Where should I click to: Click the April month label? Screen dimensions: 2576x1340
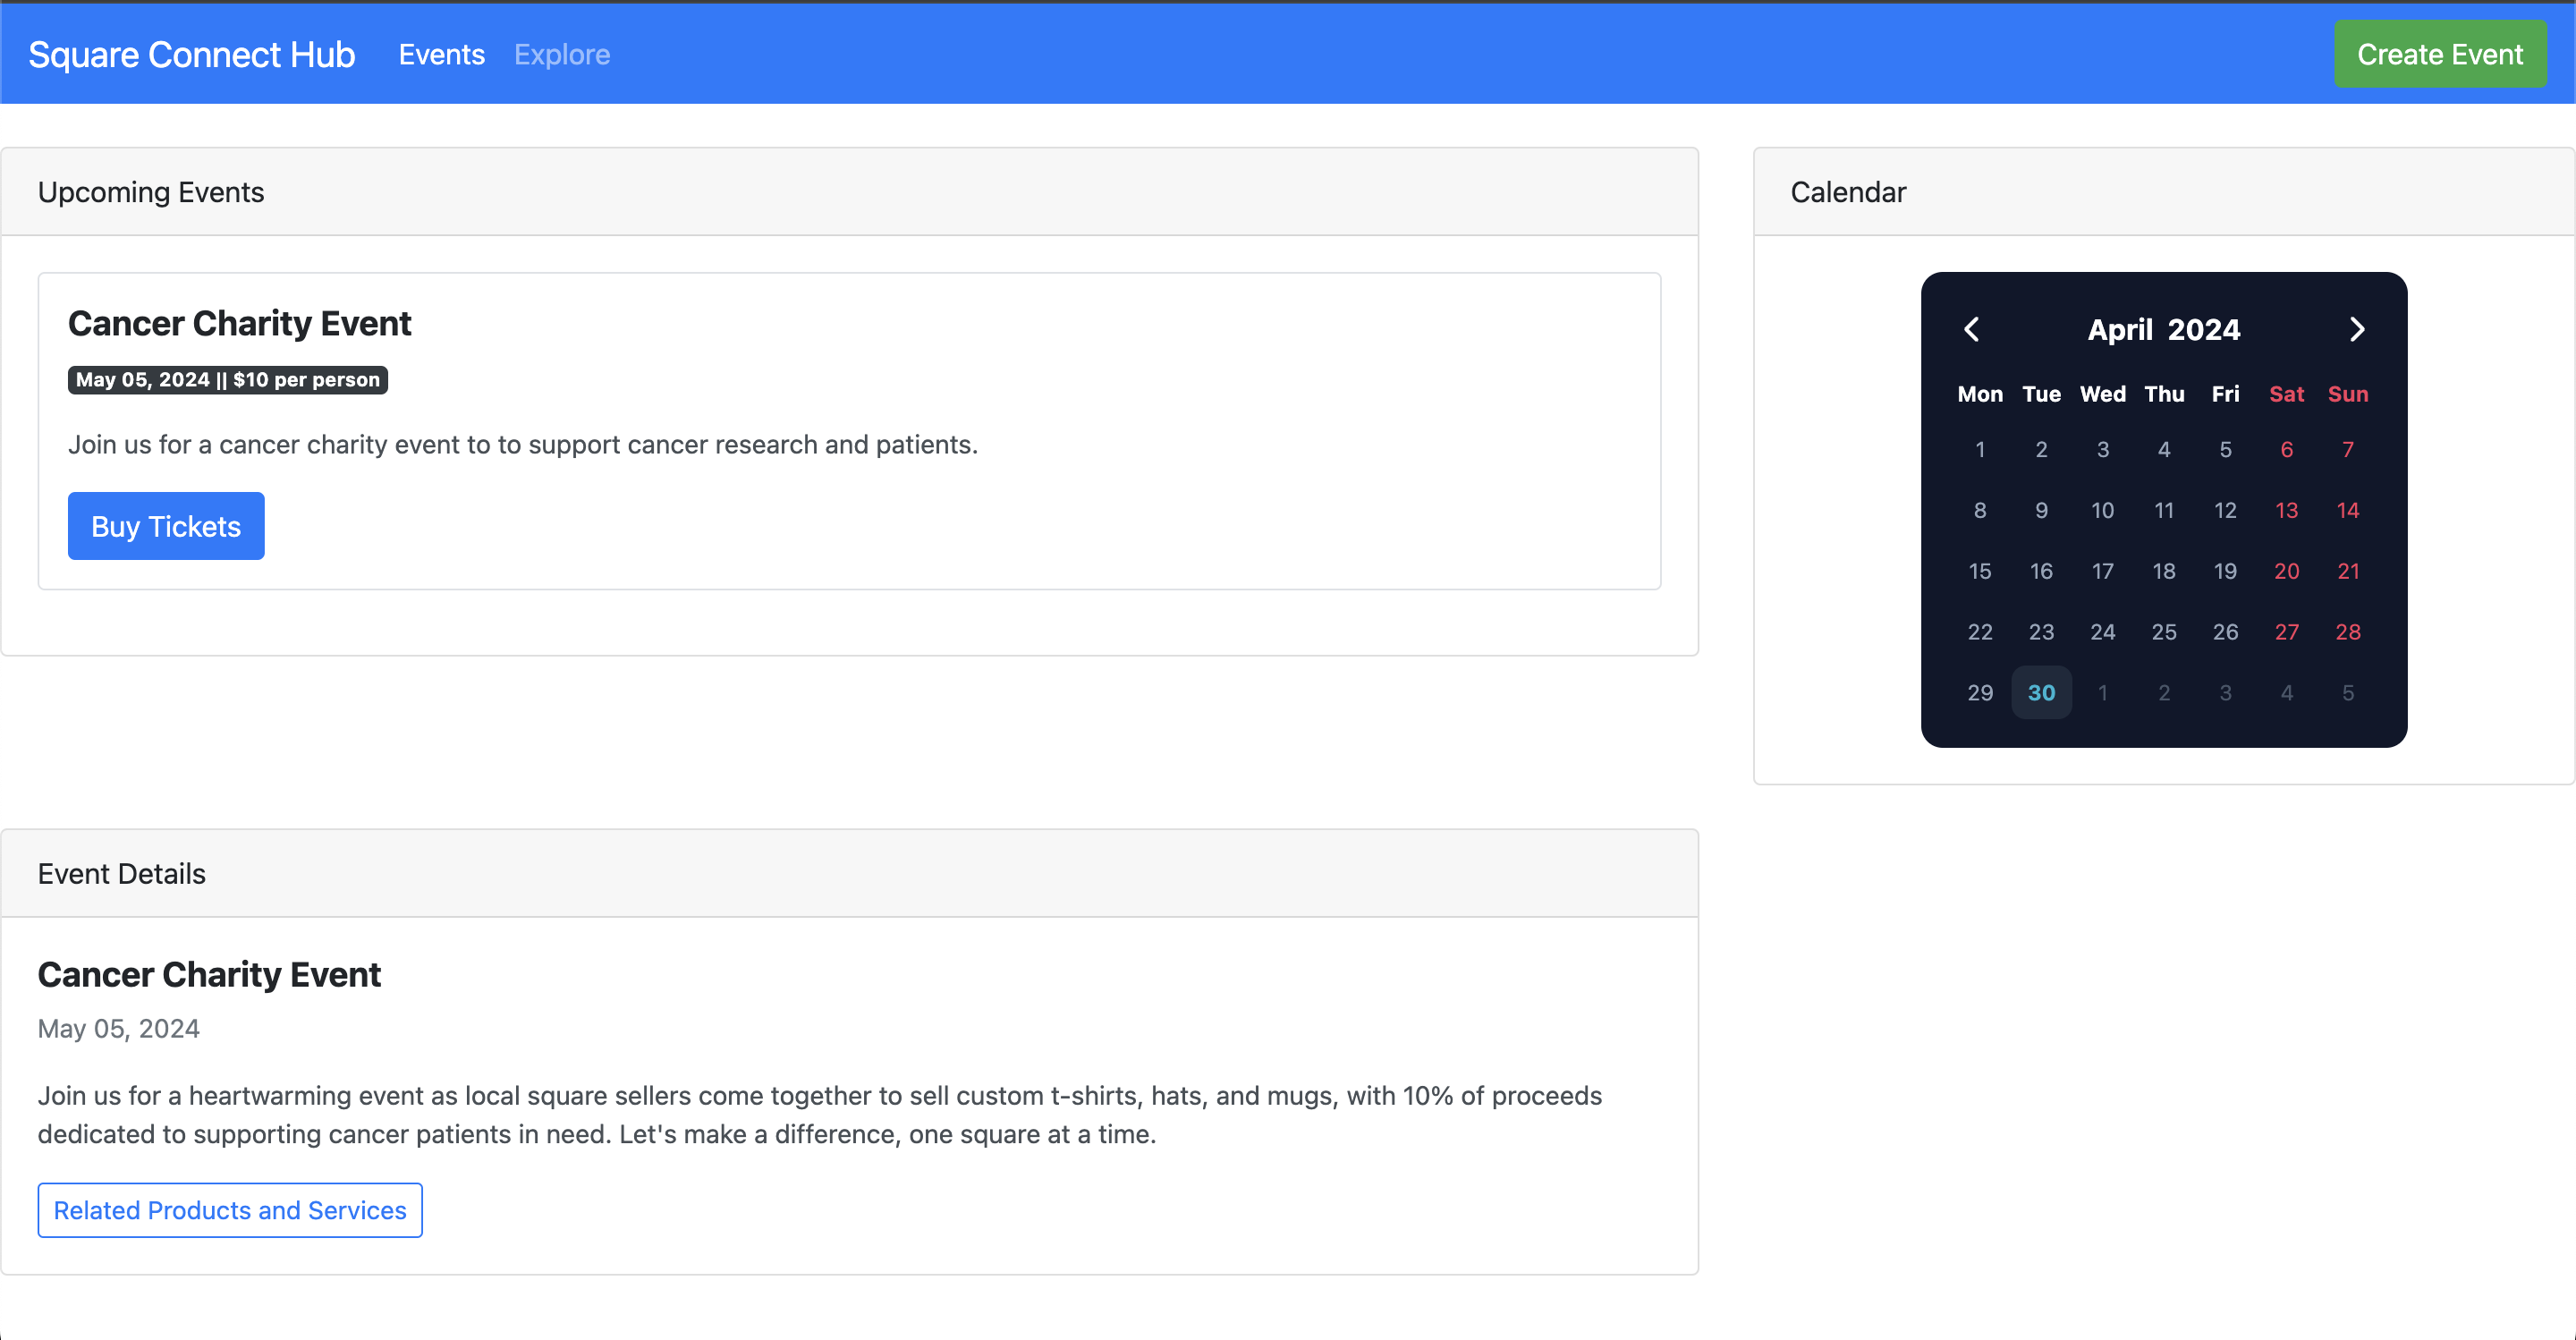point(2119,329)
